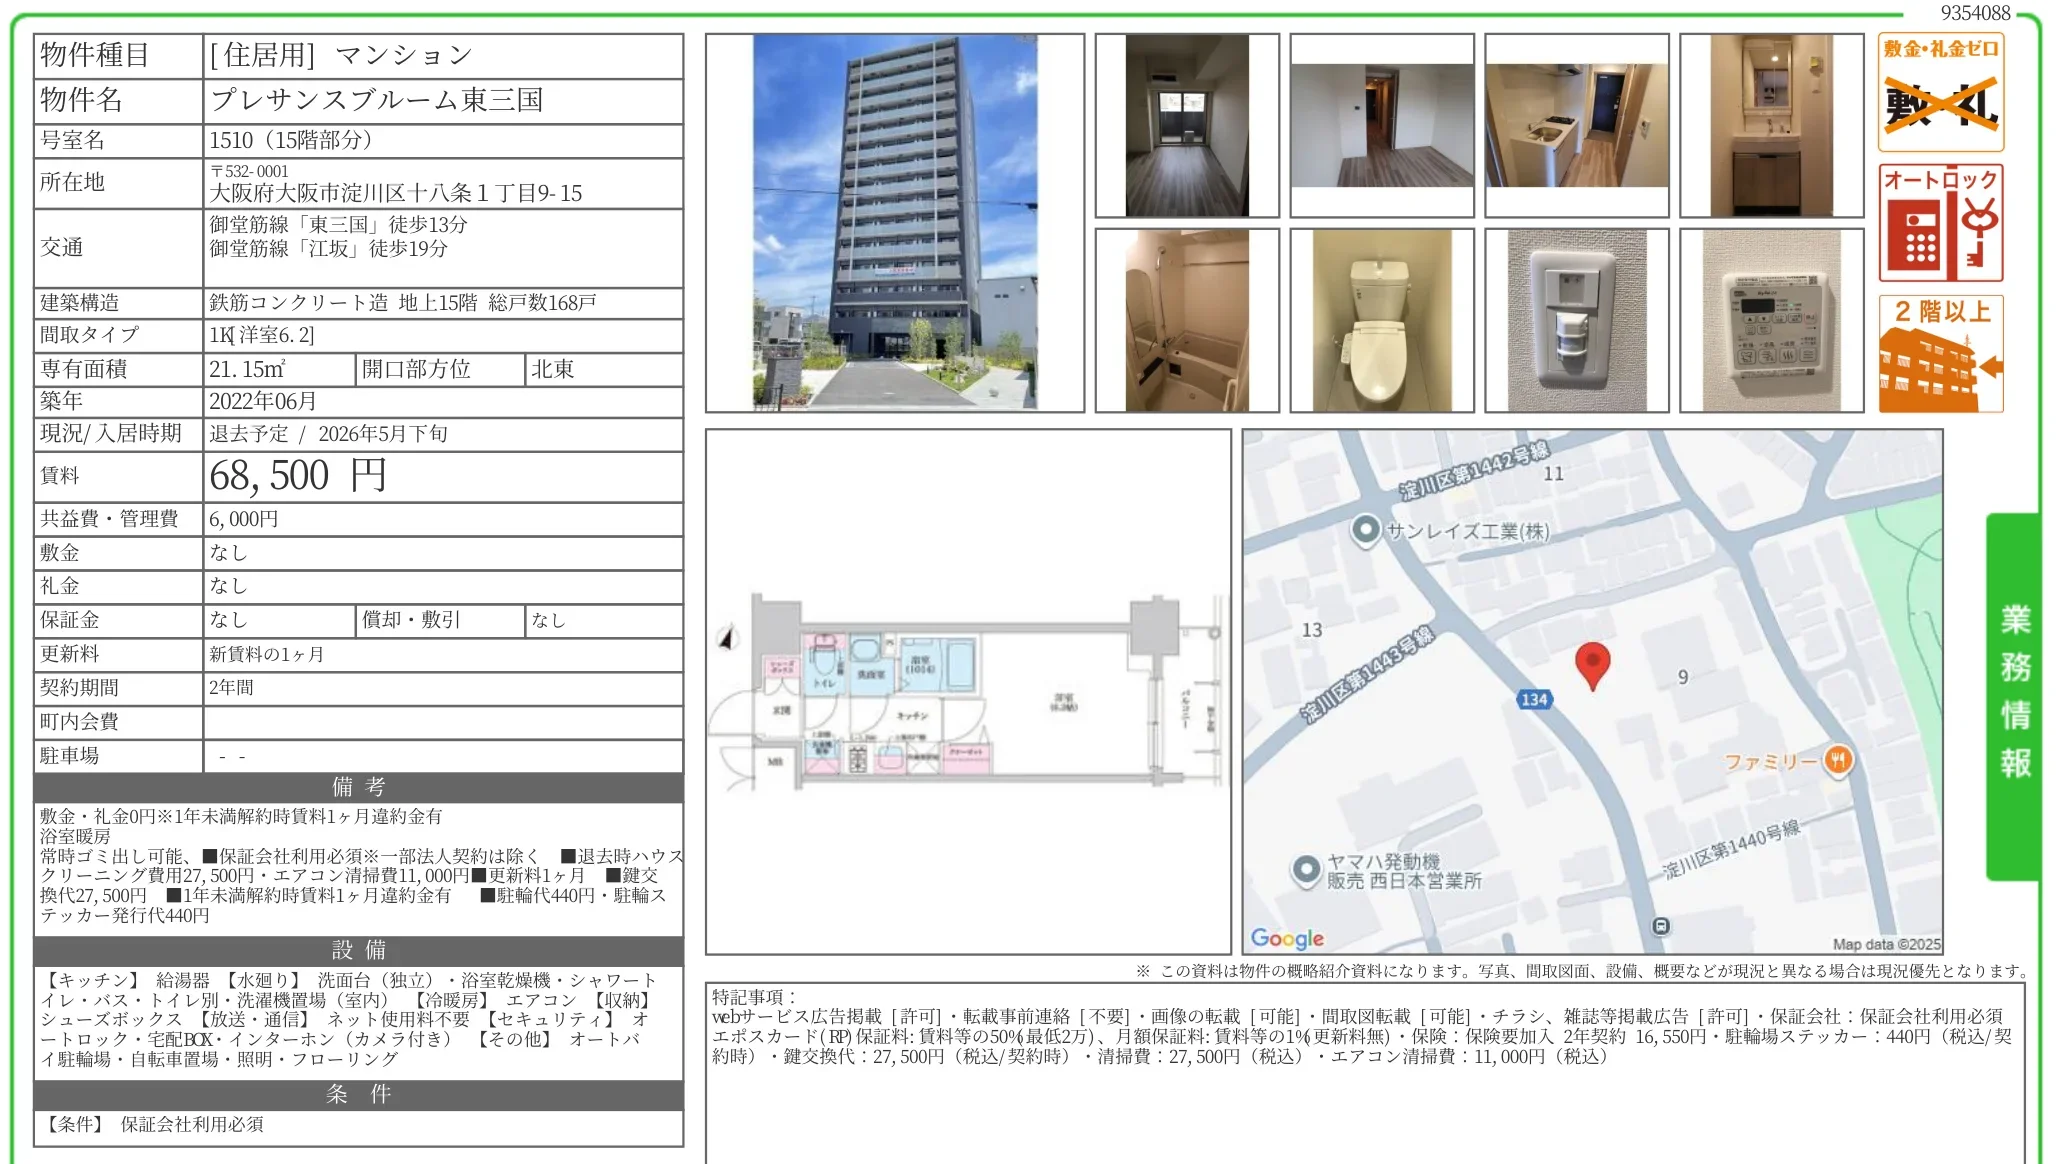
Task: Click the 68,500円 rent value
Action: pyautogui.click(x=298, y=476)
